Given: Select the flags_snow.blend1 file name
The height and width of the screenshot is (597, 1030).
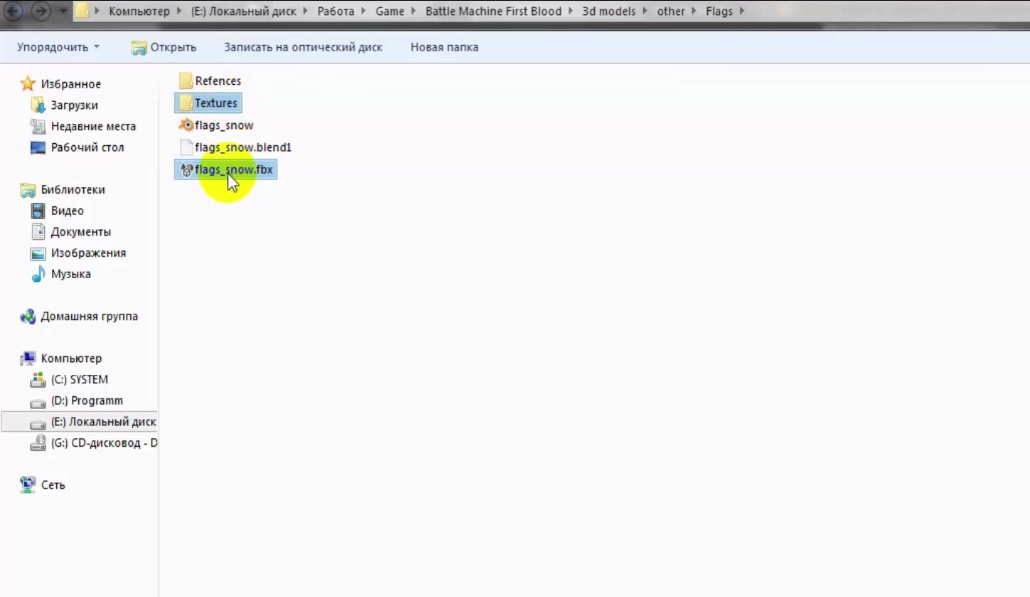Looking at the screenshot, I should pos(243,147).
